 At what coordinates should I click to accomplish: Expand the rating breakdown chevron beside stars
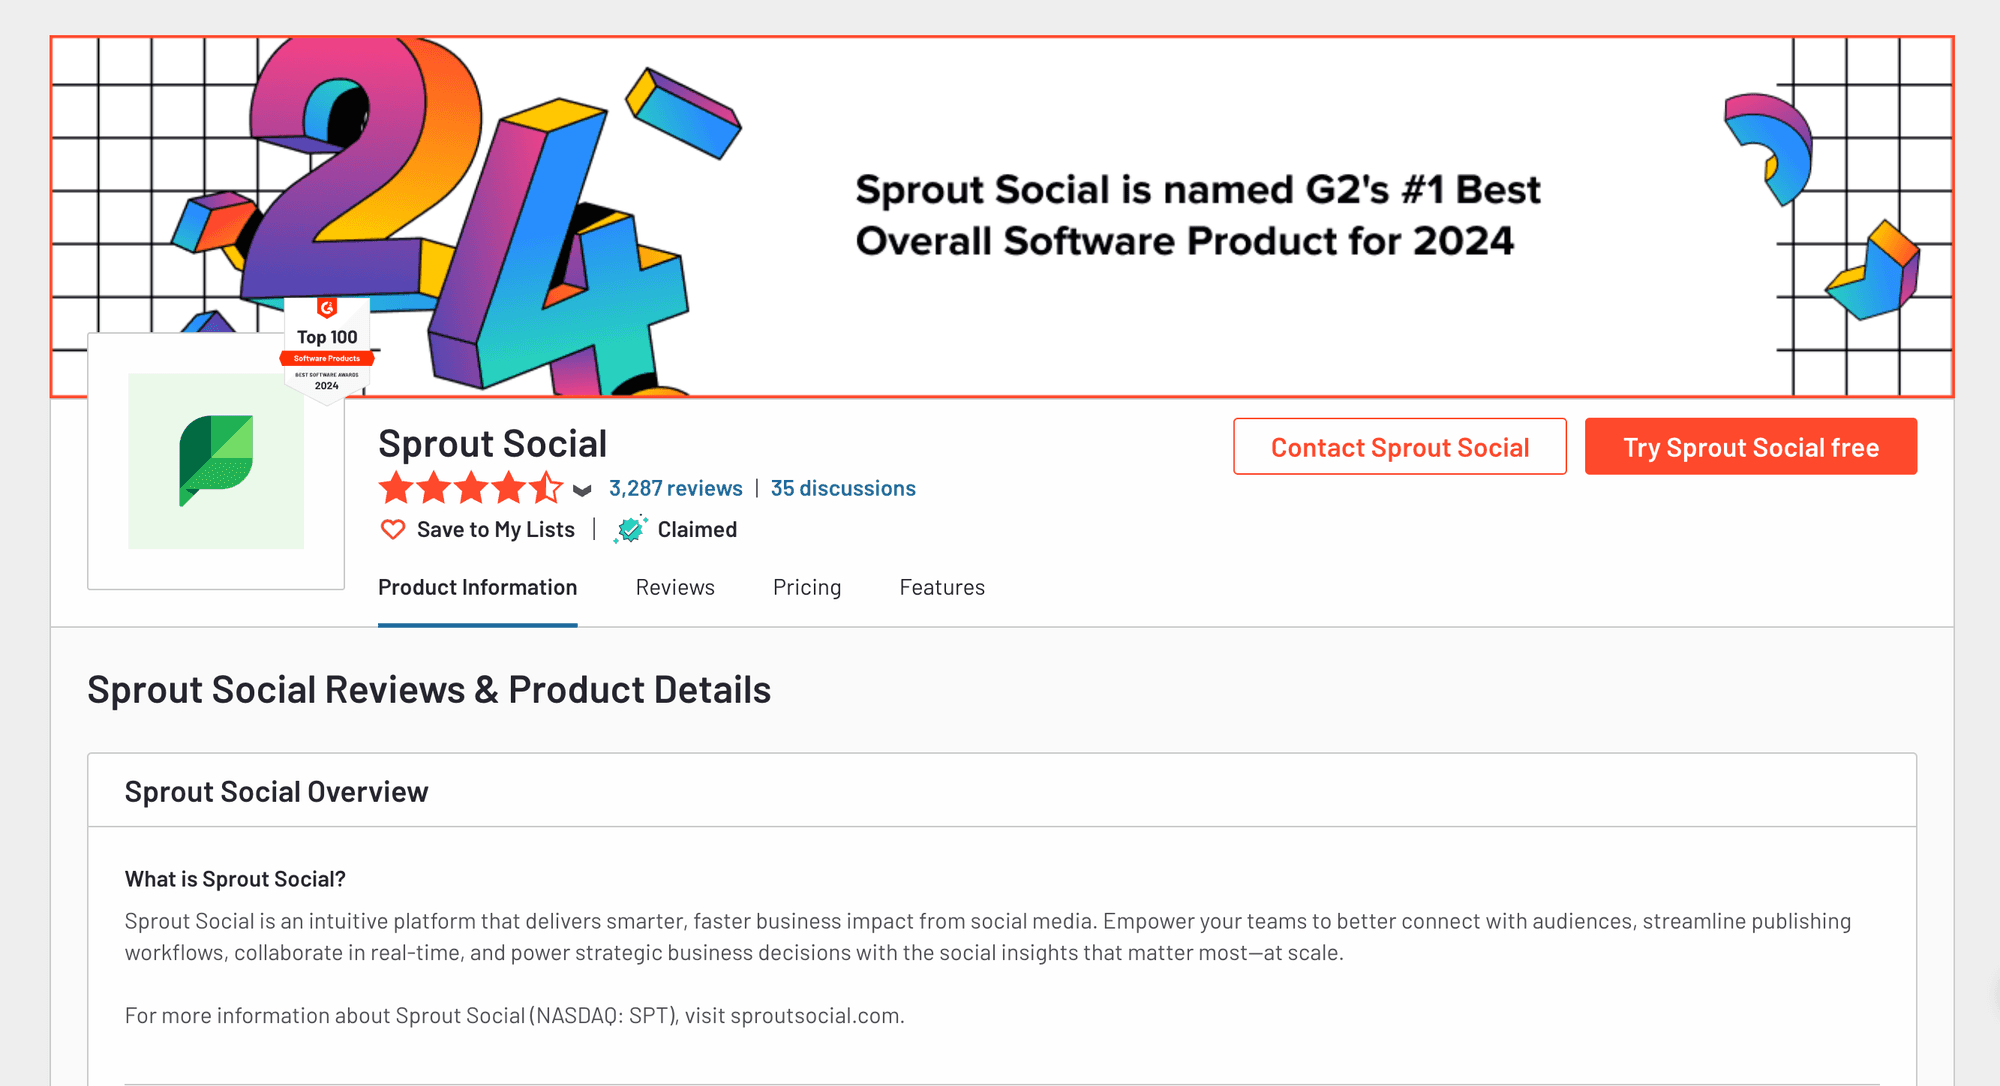582,490
